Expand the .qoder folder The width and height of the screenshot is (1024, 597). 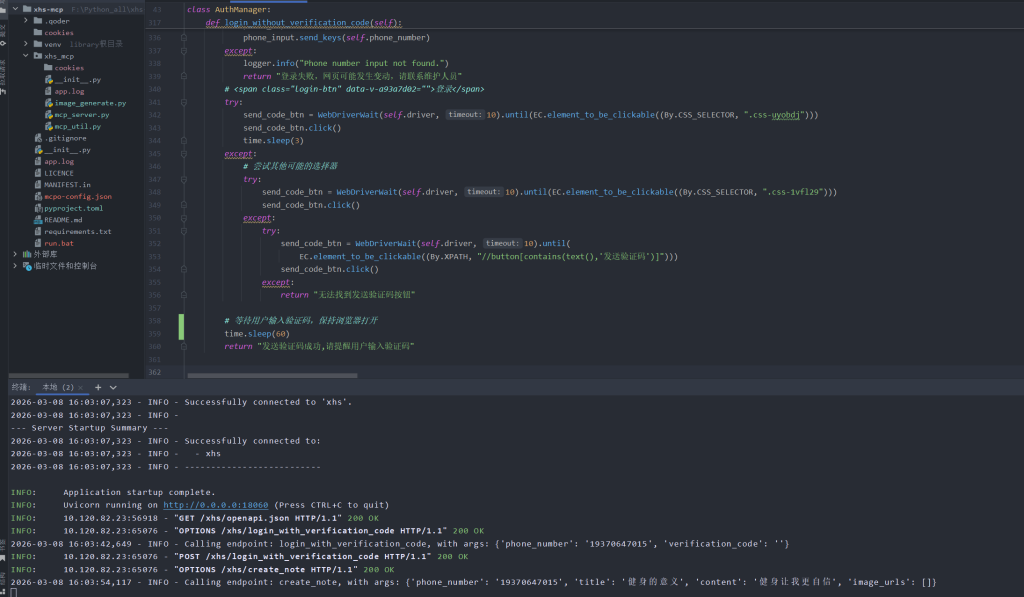pos(26,20)
